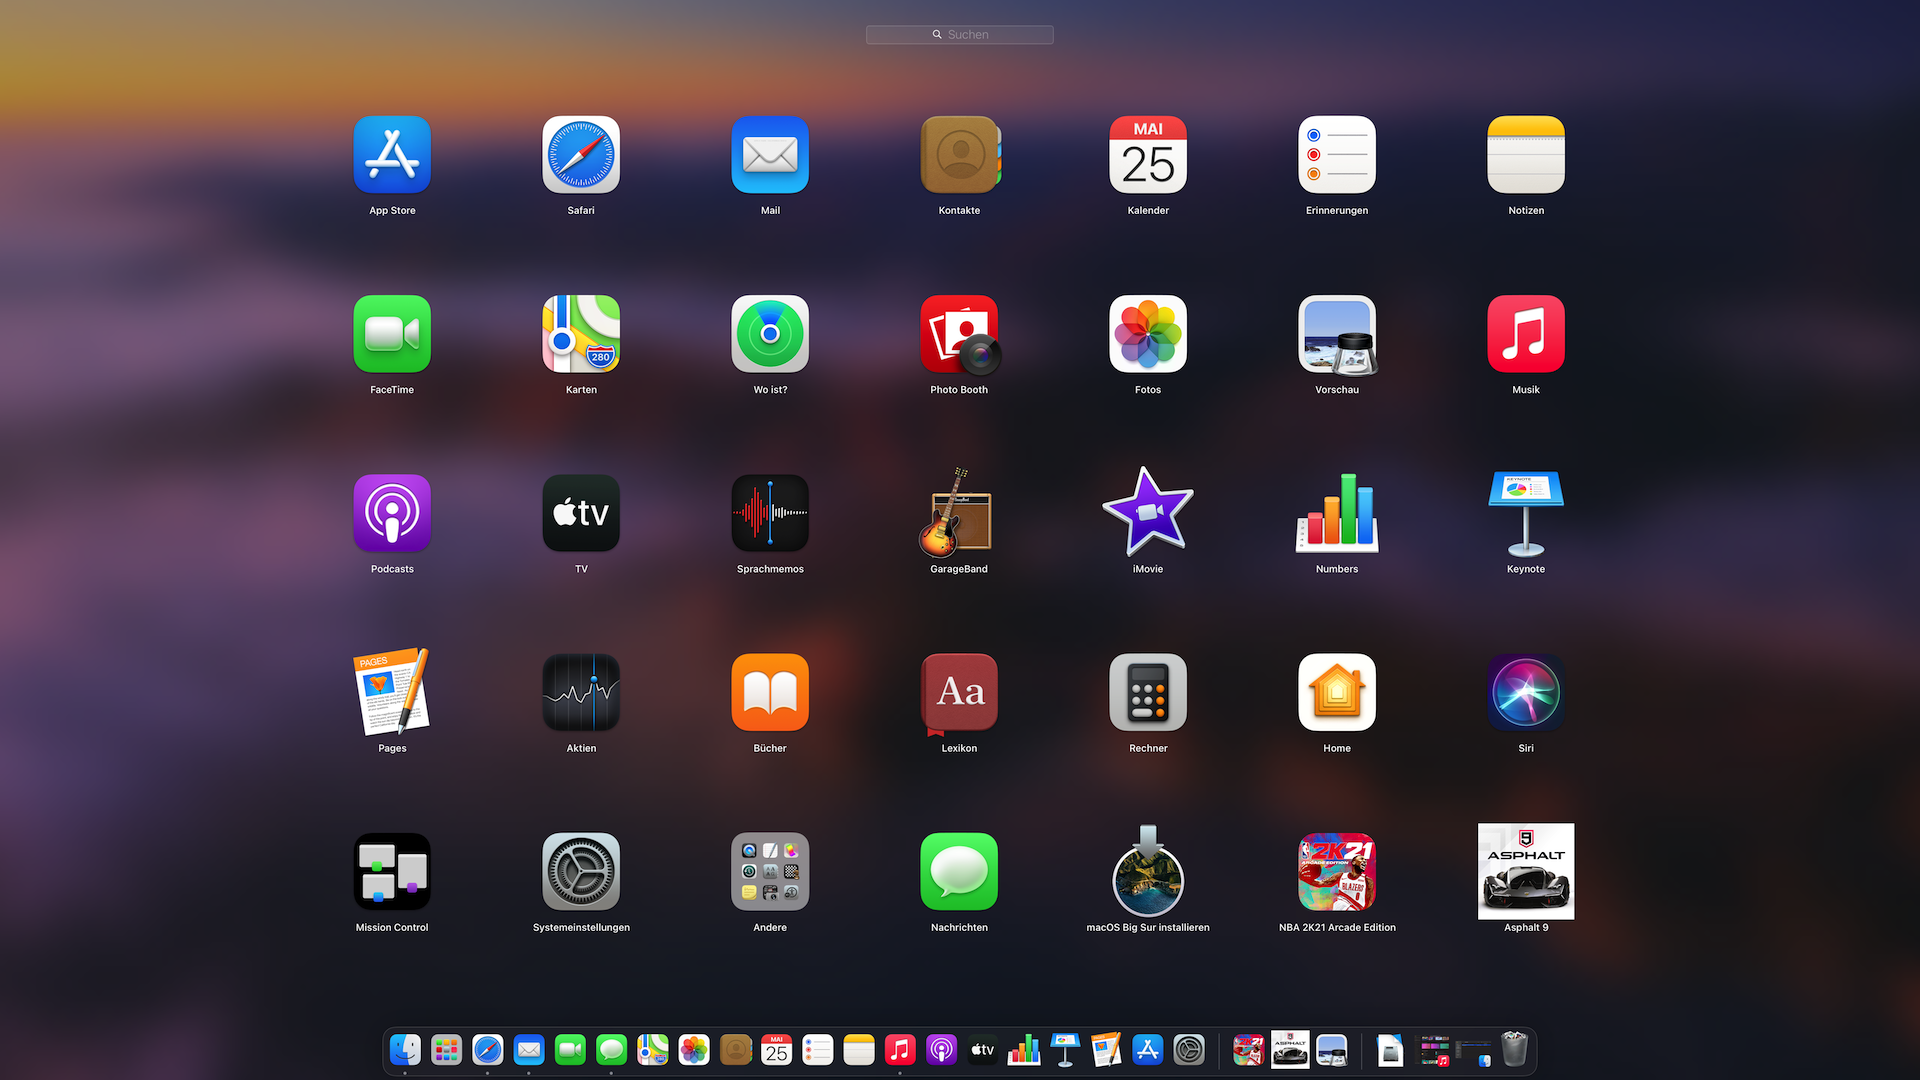Click the Siri icon
Image resolution: width=1920 pixels, height=1080 pixels.
[1525, 693]
